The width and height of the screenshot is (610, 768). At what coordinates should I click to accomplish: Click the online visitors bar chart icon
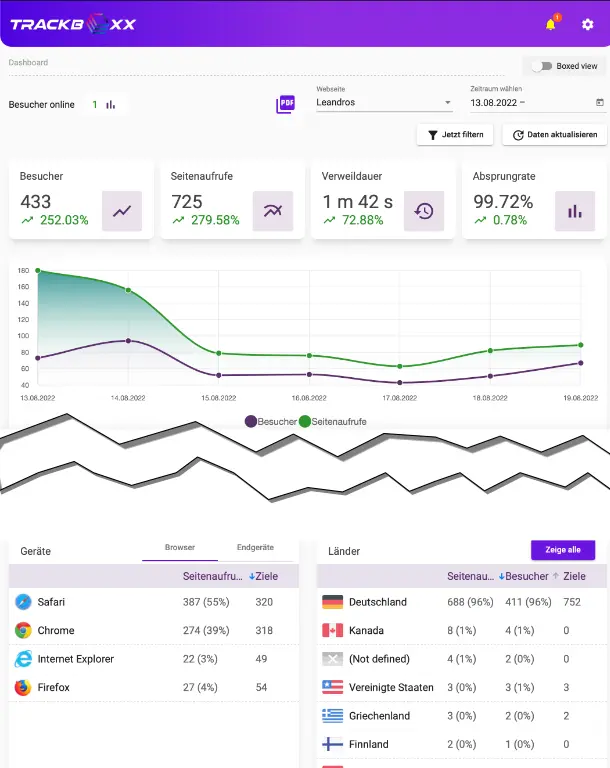pos(111,104)
